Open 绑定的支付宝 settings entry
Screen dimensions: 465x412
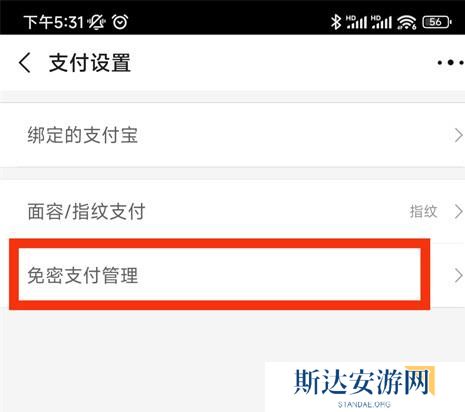click(x=232, y=135)
